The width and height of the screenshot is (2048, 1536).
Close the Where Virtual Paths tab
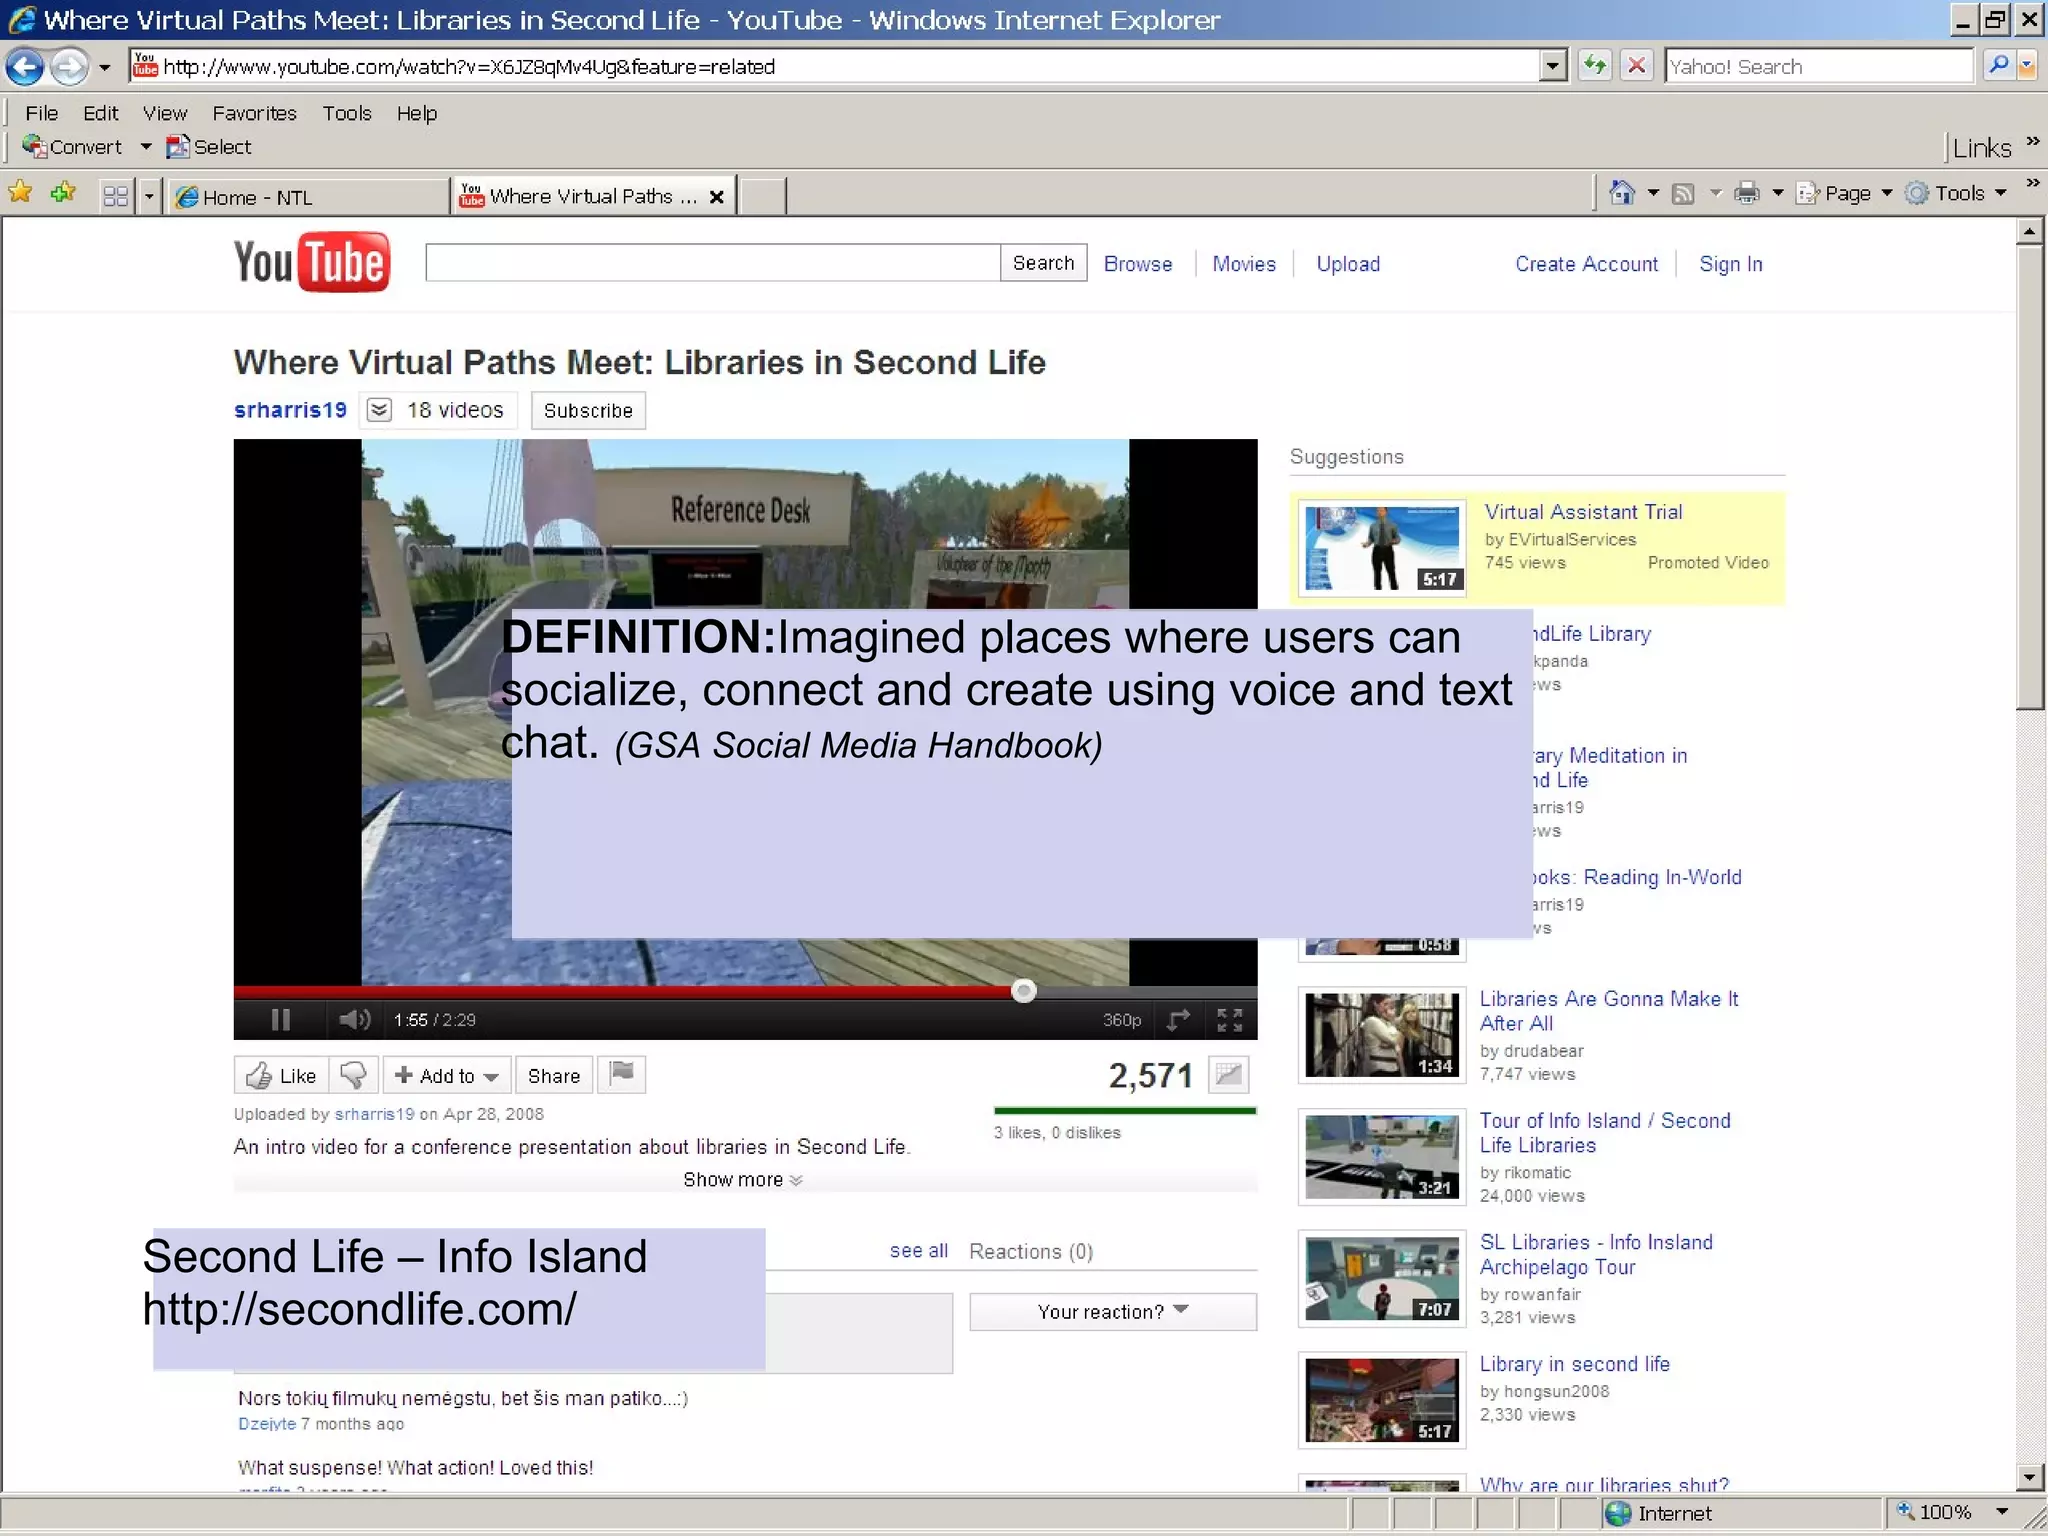click(x=717, y=197)
